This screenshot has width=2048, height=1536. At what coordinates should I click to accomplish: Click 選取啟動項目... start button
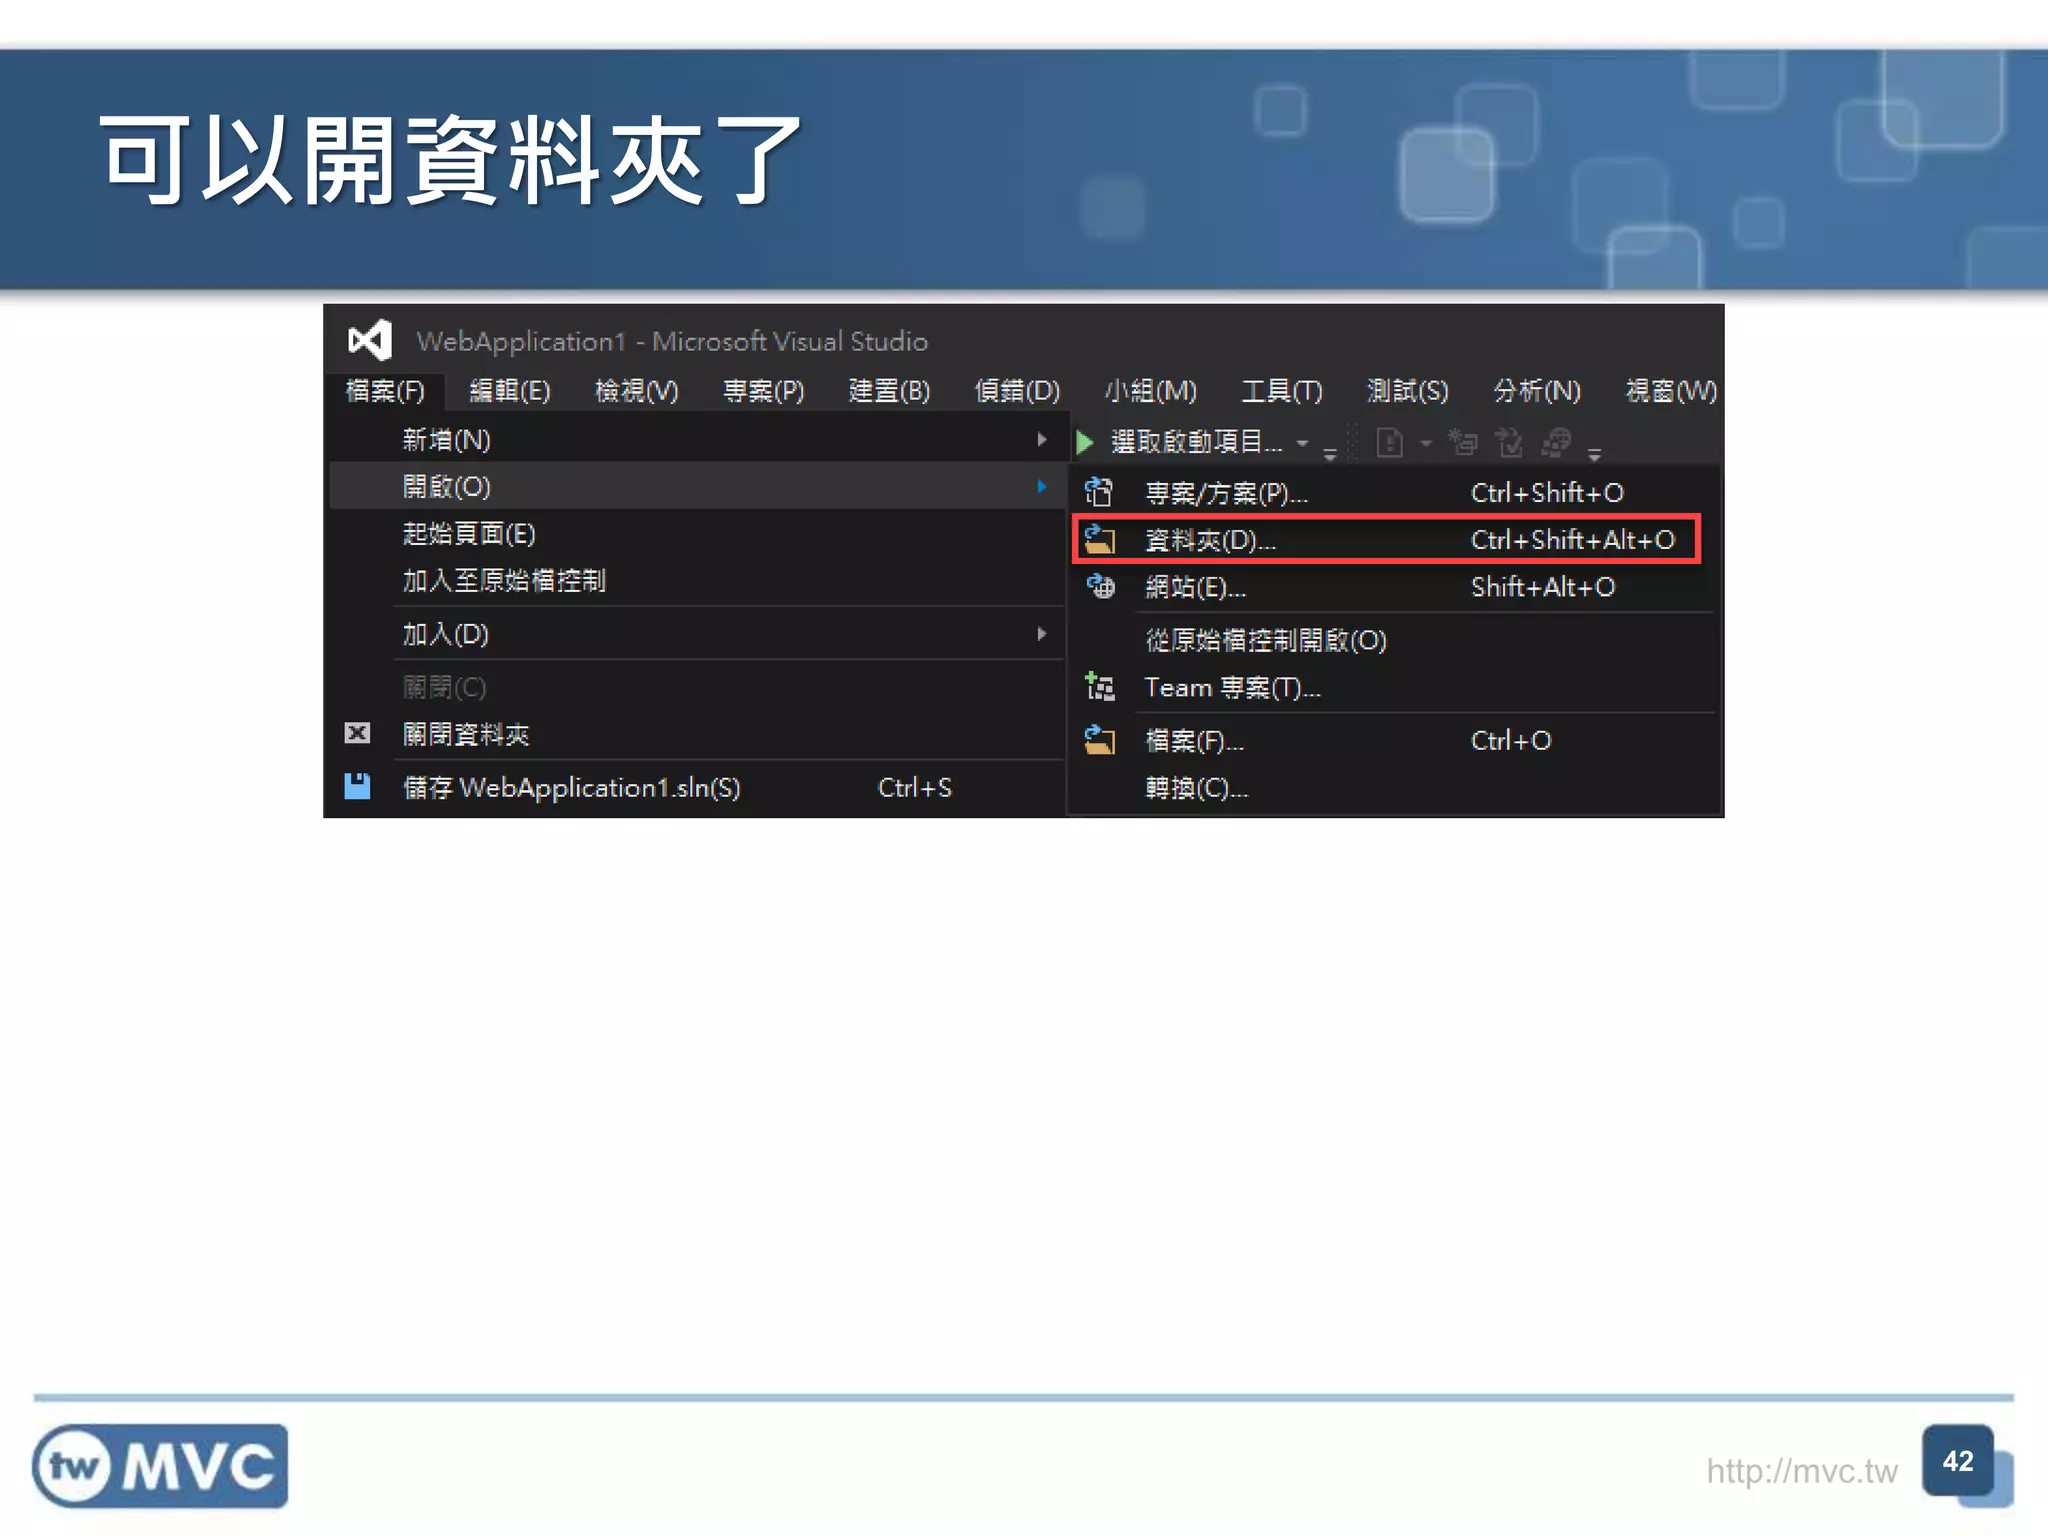coord(1181,442)
